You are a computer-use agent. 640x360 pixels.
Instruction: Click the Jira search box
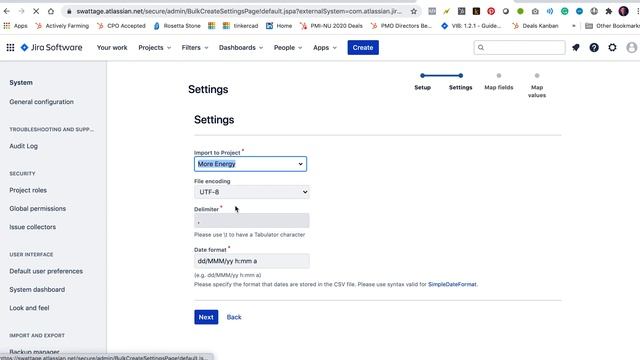pos(519,48)
